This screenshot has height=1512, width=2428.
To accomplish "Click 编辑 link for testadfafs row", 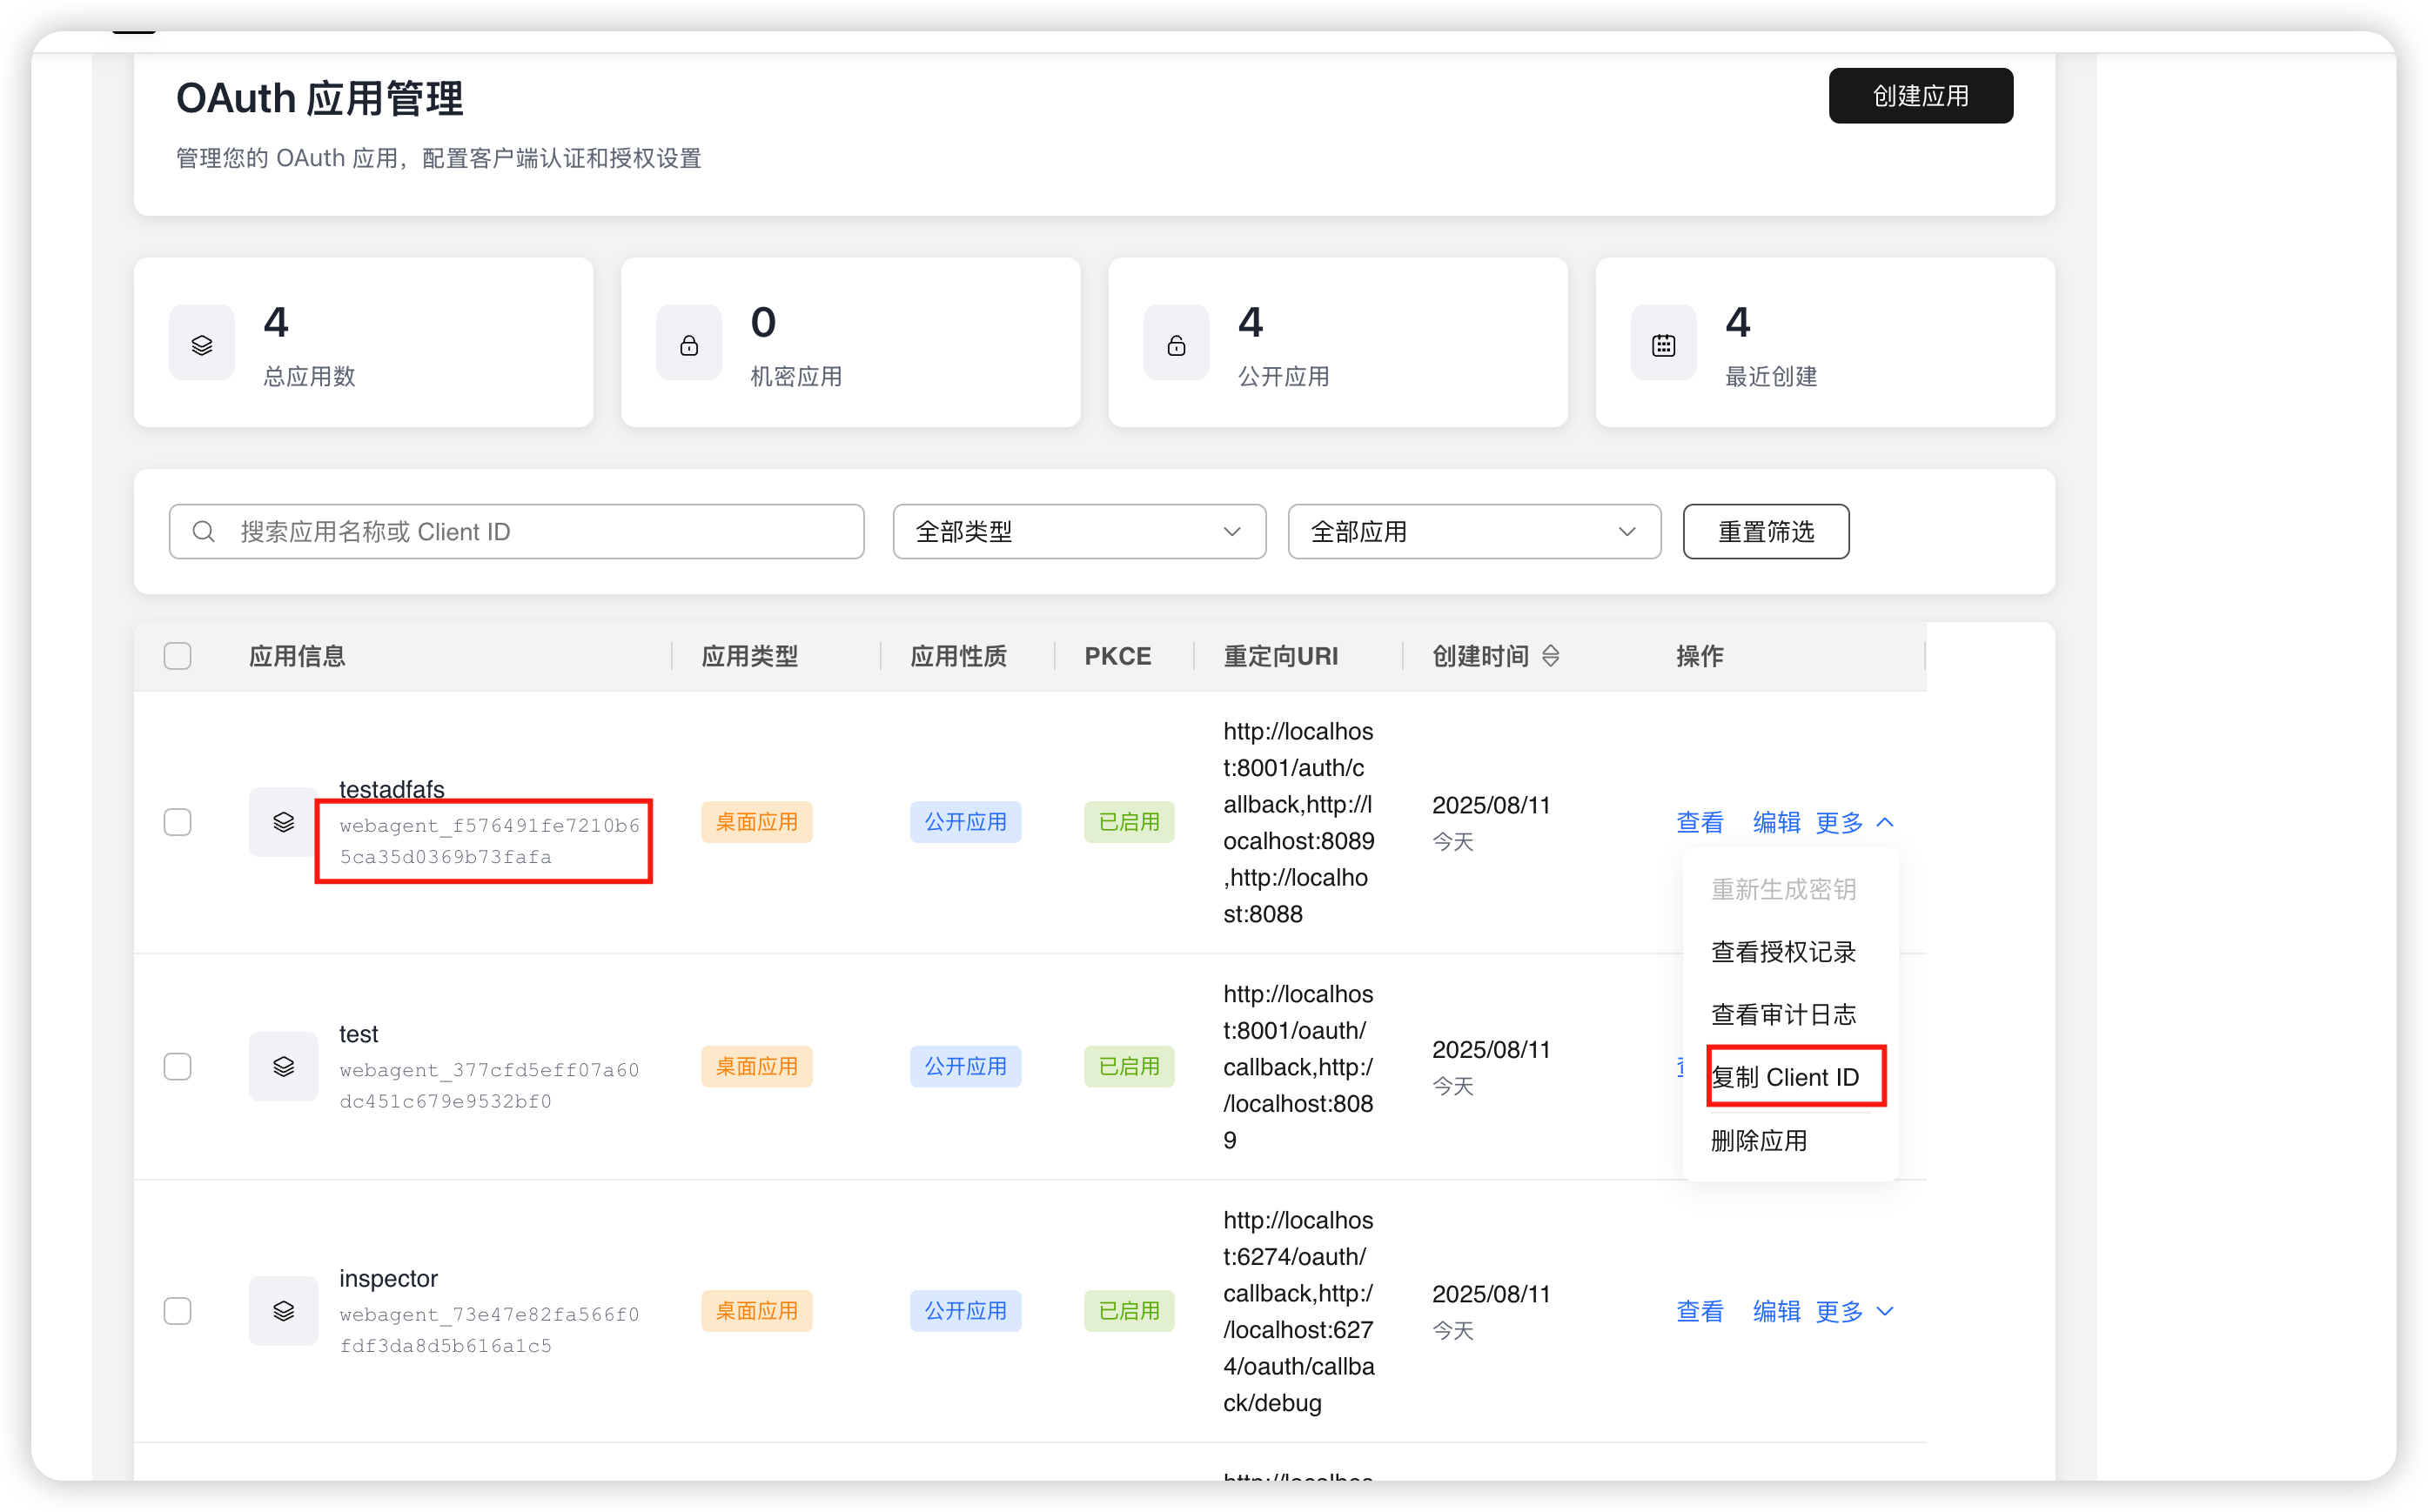I will pos(1777,822).
